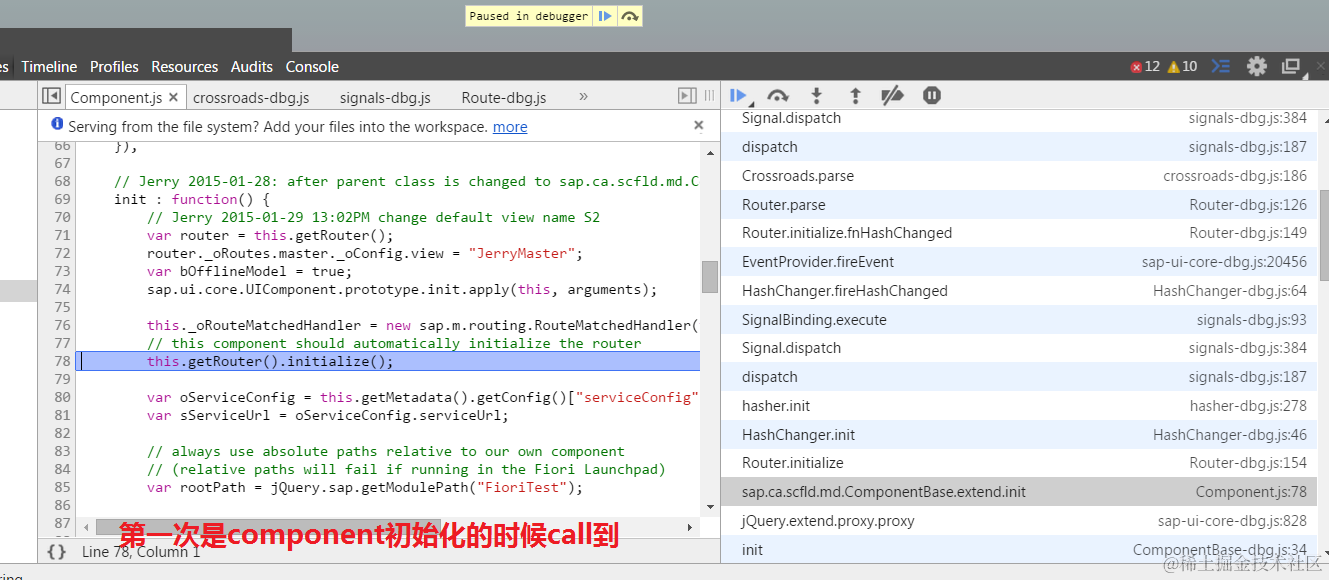The height and width of the screenshot is (580, 1329).
Task: Close the Component.js tab
Action: pos(173,97)
